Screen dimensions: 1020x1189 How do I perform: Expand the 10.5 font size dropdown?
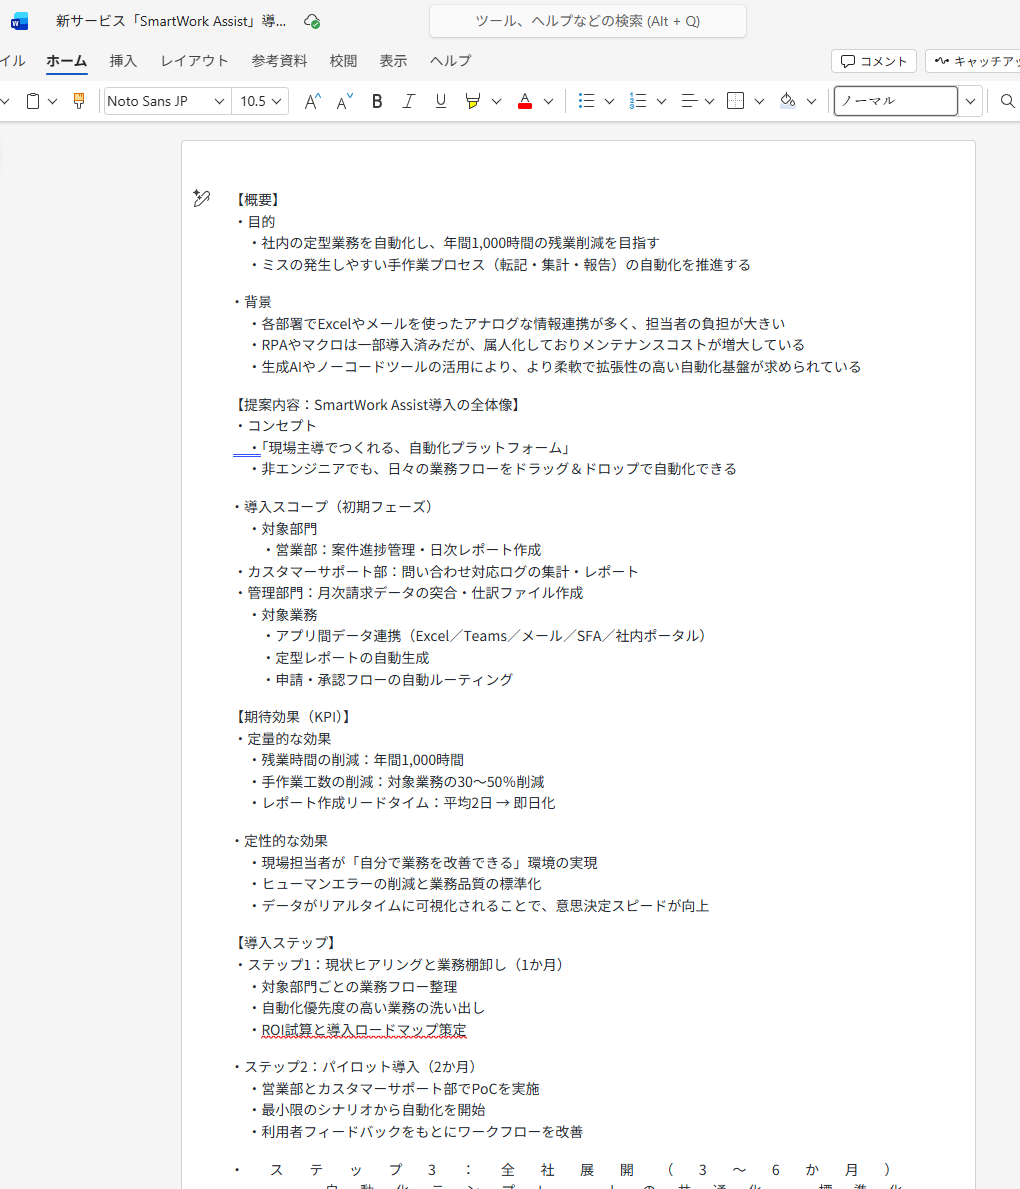[277, 101]
